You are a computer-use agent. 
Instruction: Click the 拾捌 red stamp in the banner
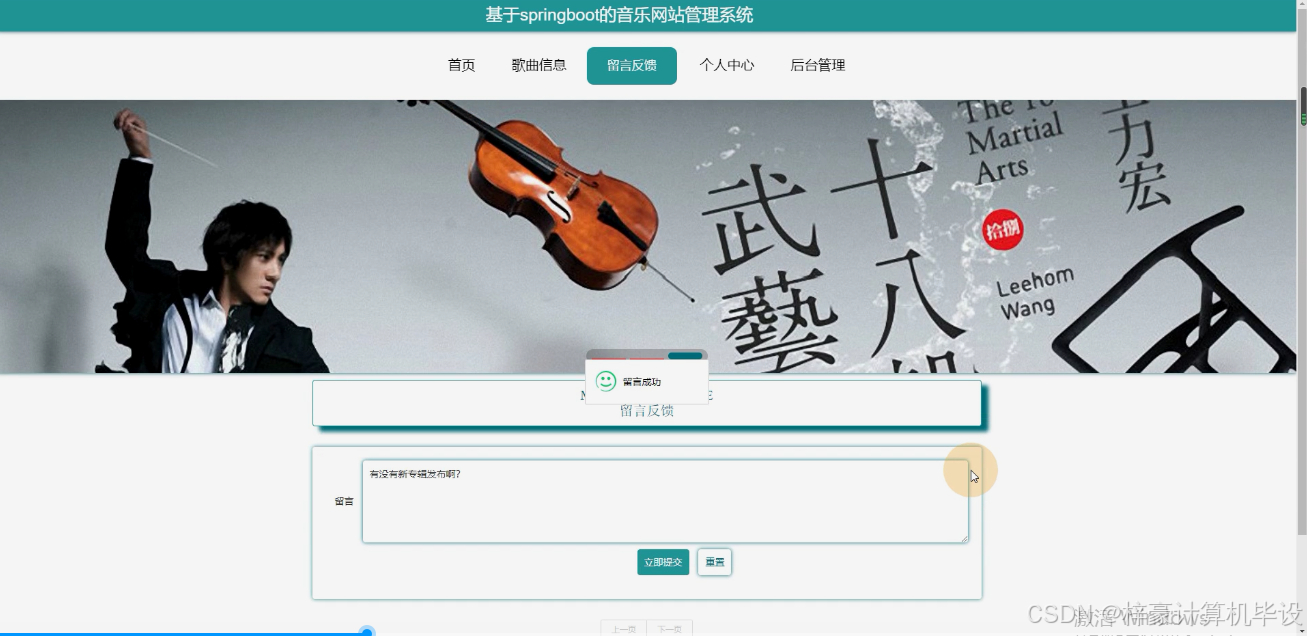point(1003,229)
